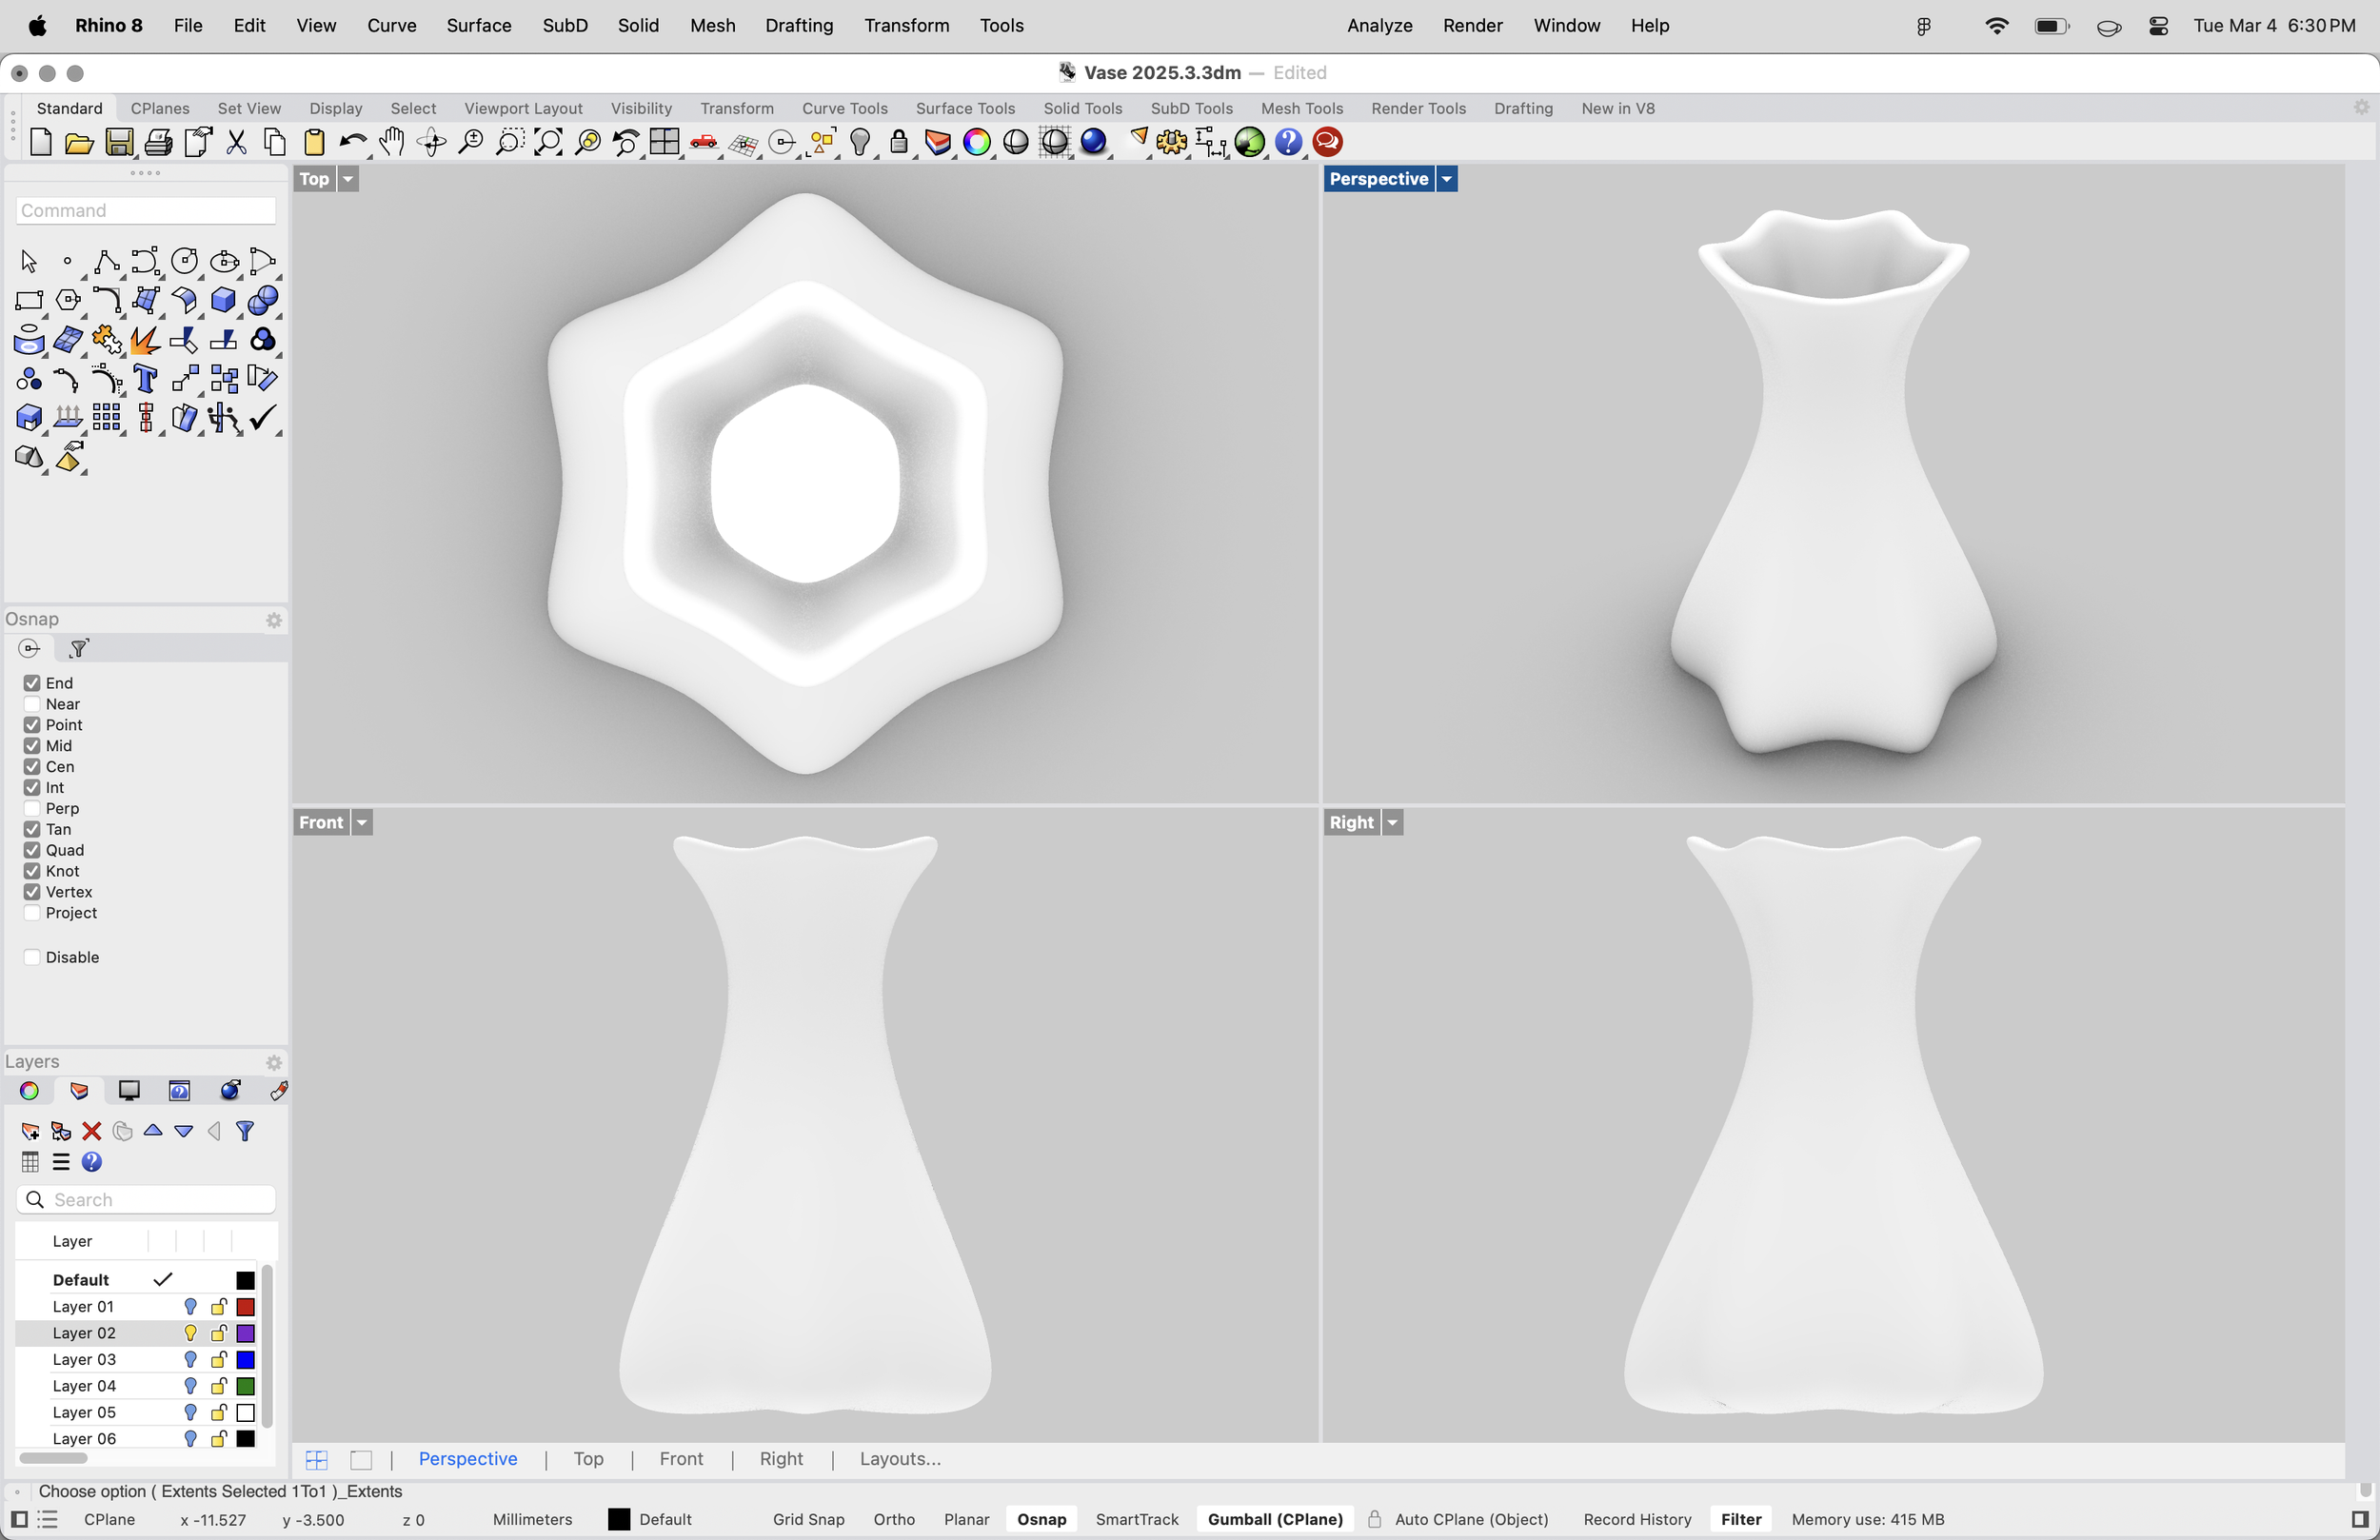2380x1540 pixels.
Task: Expand the Front viewport menu arrow
Action: click(362, 823)
